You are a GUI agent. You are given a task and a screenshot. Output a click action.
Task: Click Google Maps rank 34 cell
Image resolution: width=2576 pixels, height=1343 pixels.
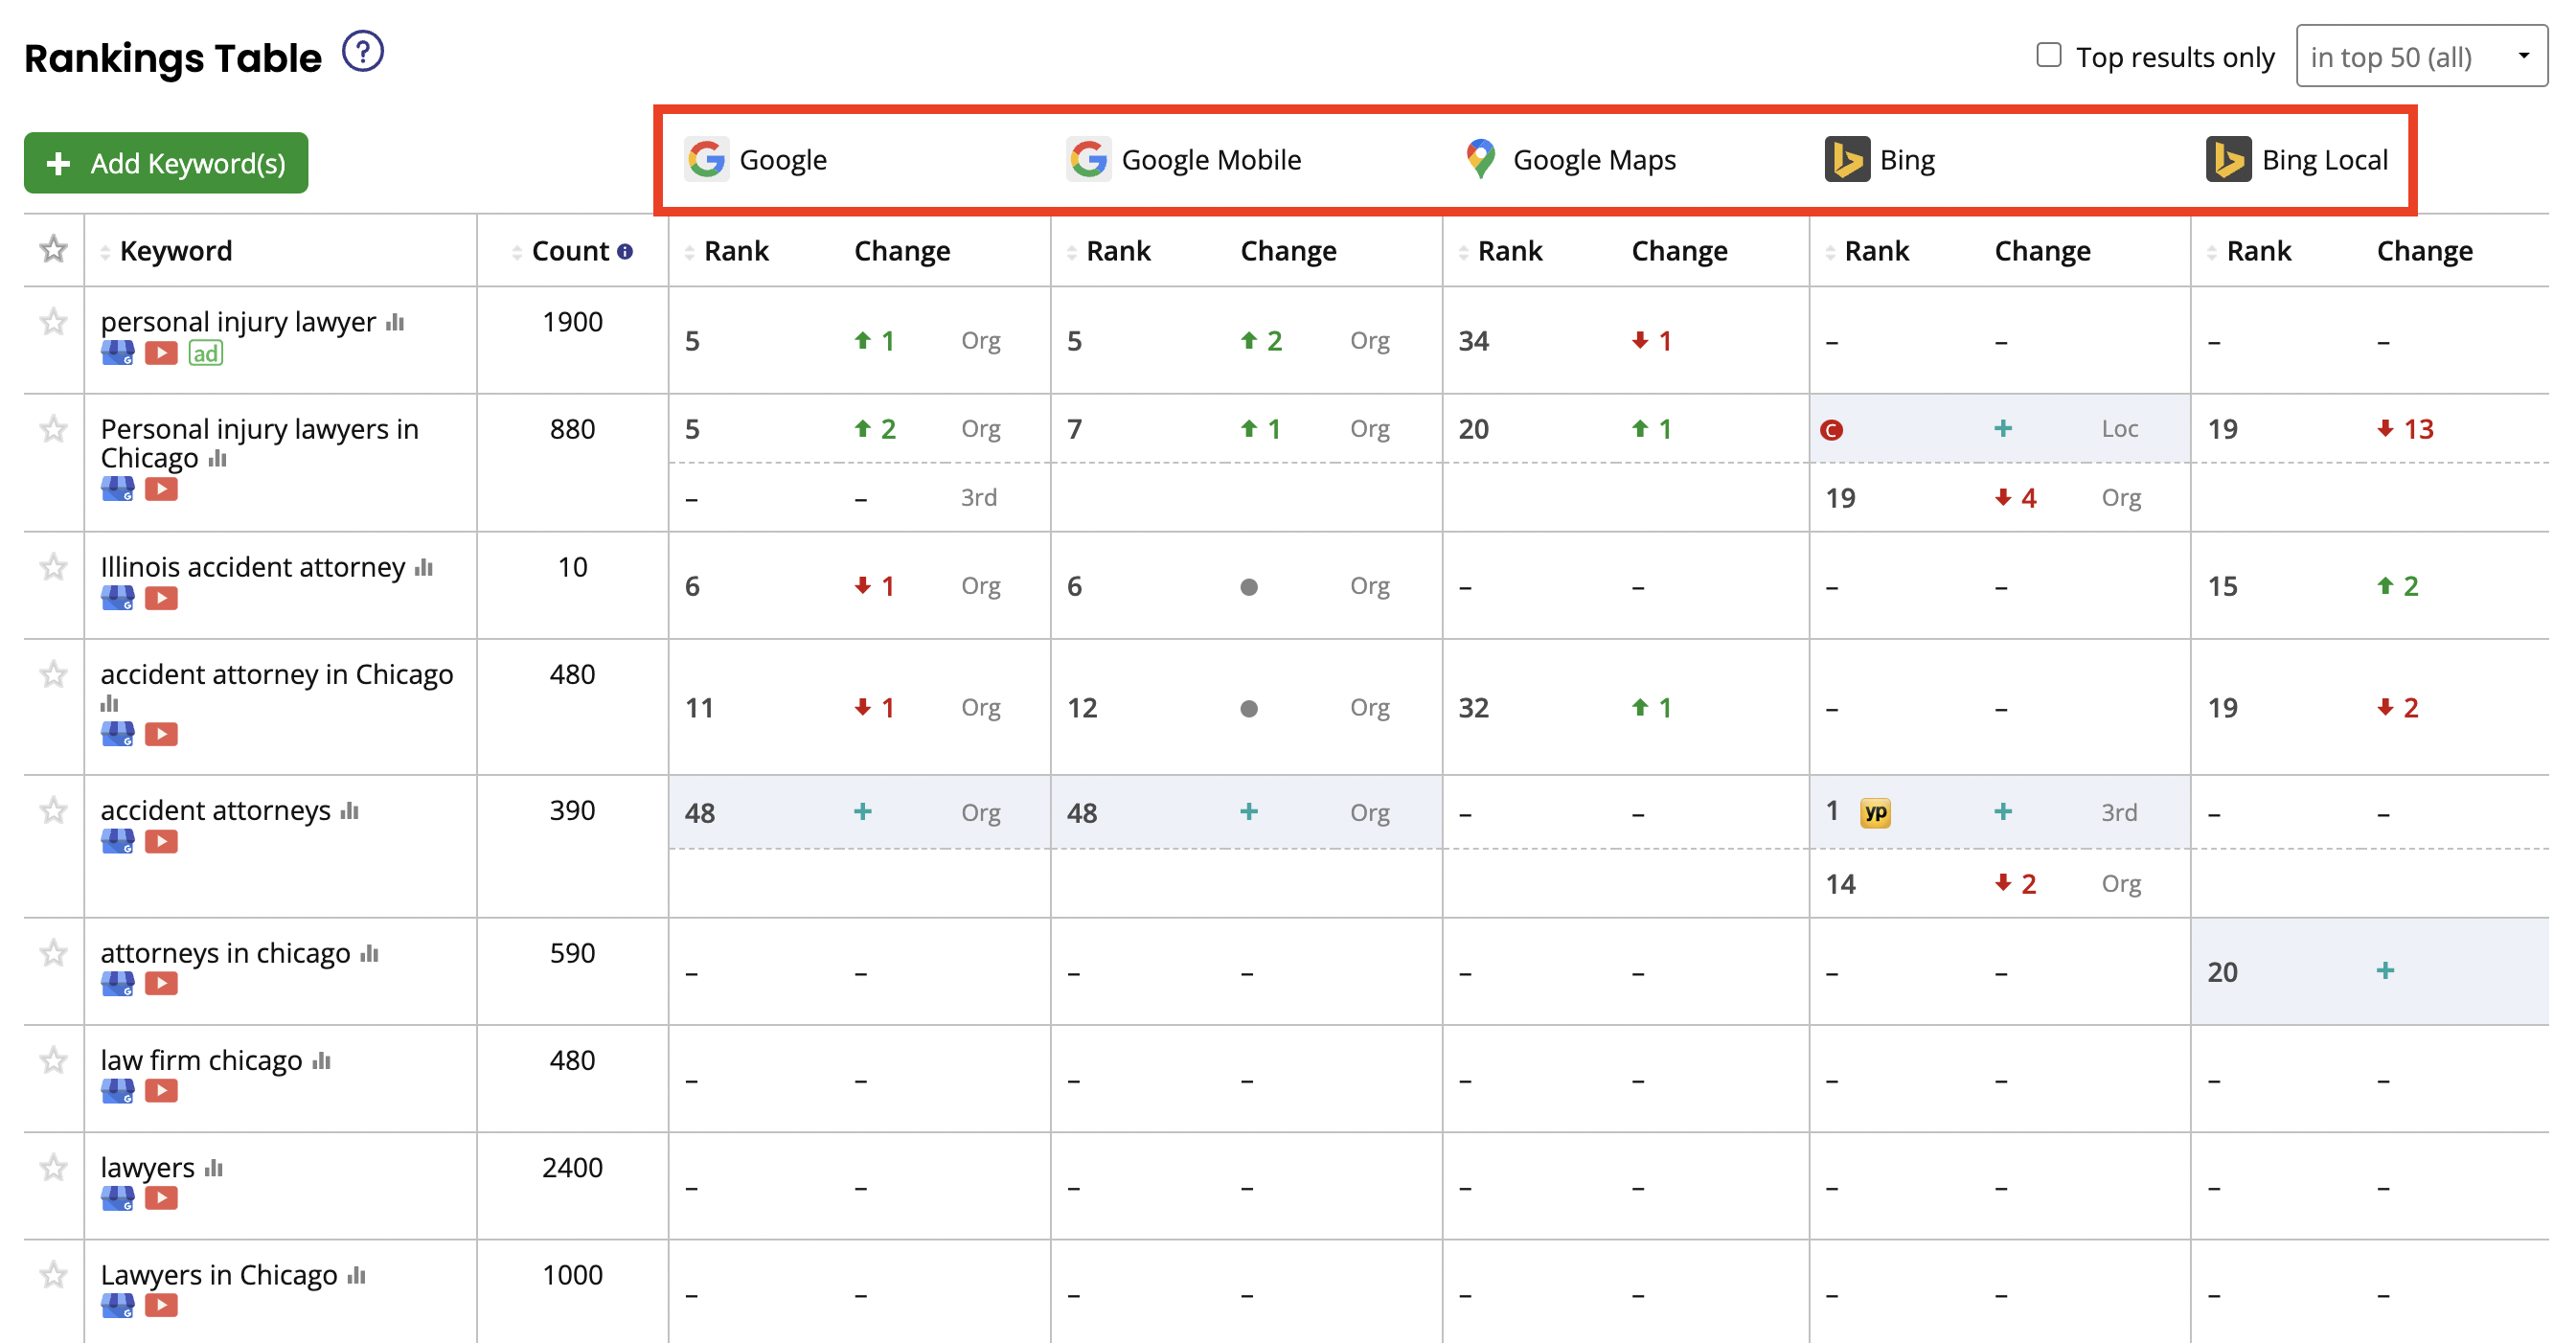1474,341
